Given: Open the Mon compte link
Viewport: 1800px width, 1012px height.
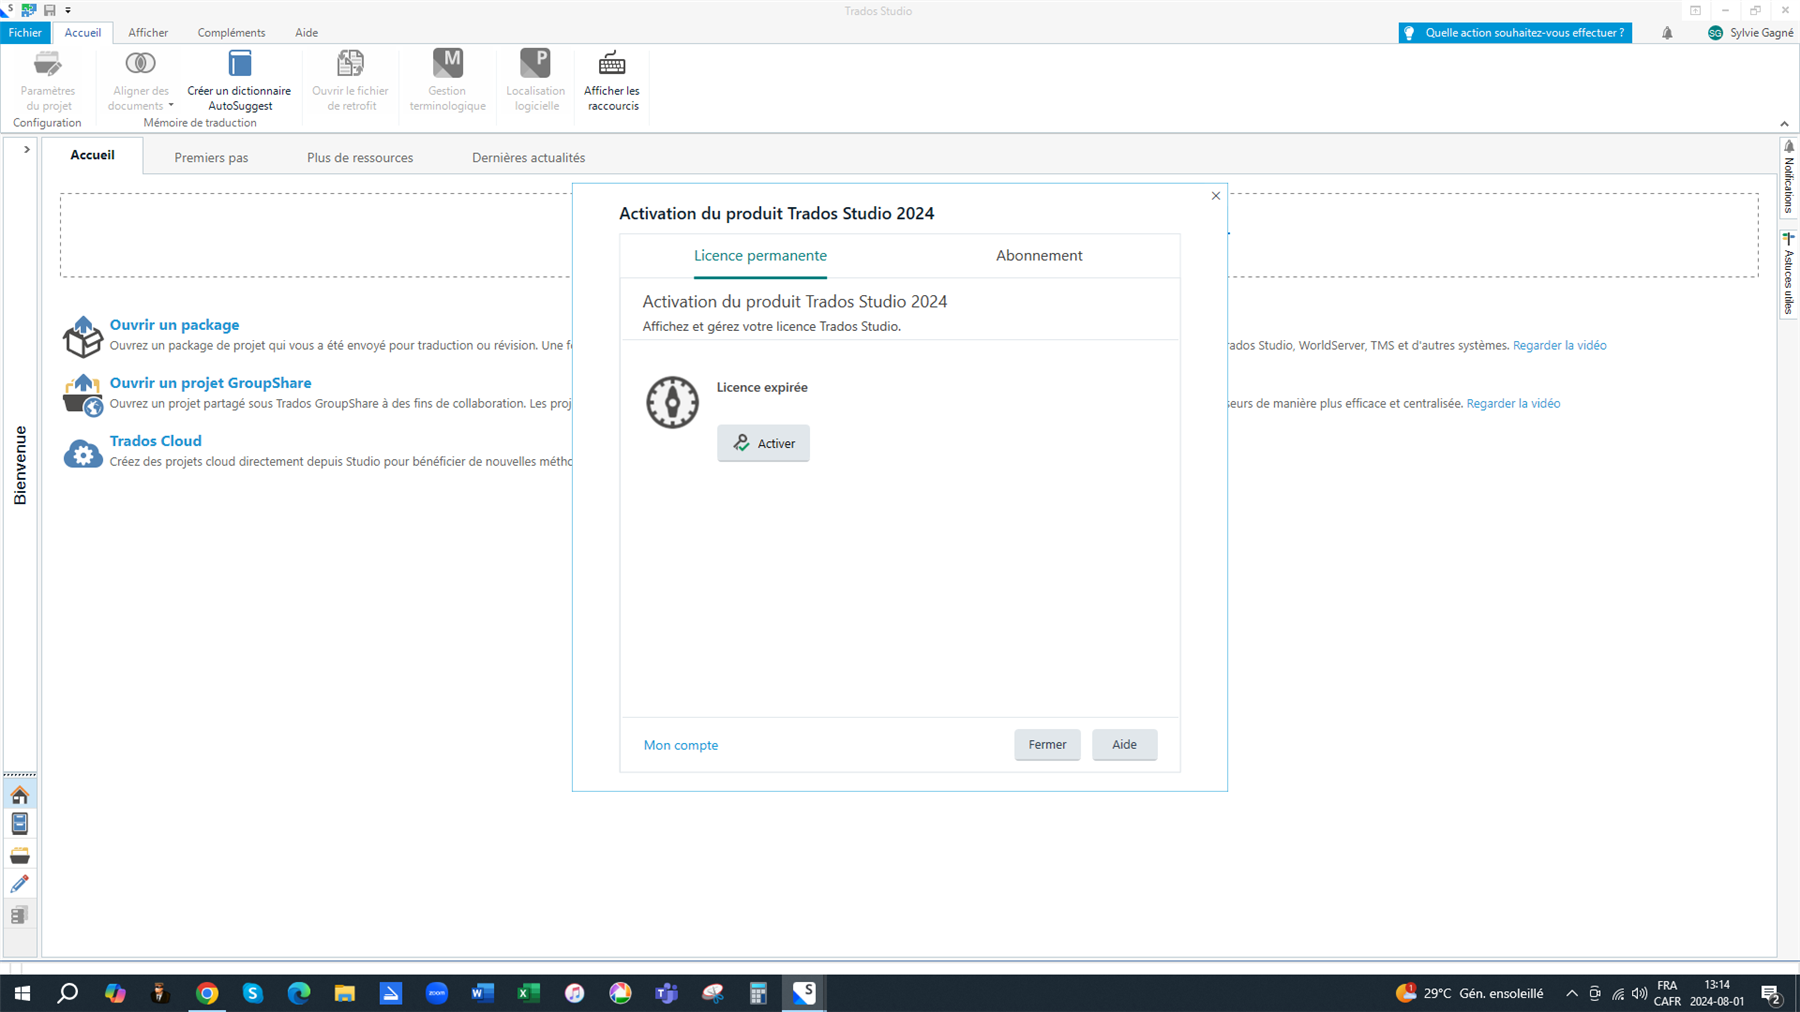Looking at the screenshot, I should [681, 745].
